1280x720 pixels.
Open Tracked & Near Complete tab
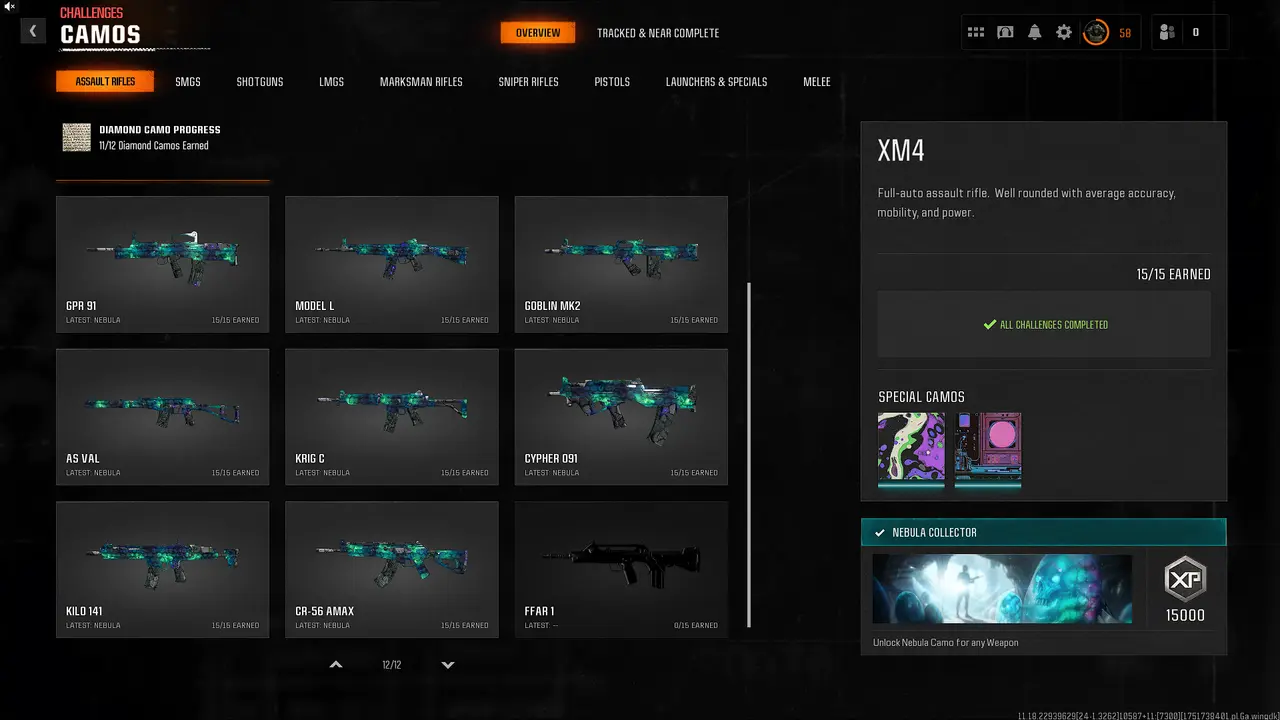(658, 33)
